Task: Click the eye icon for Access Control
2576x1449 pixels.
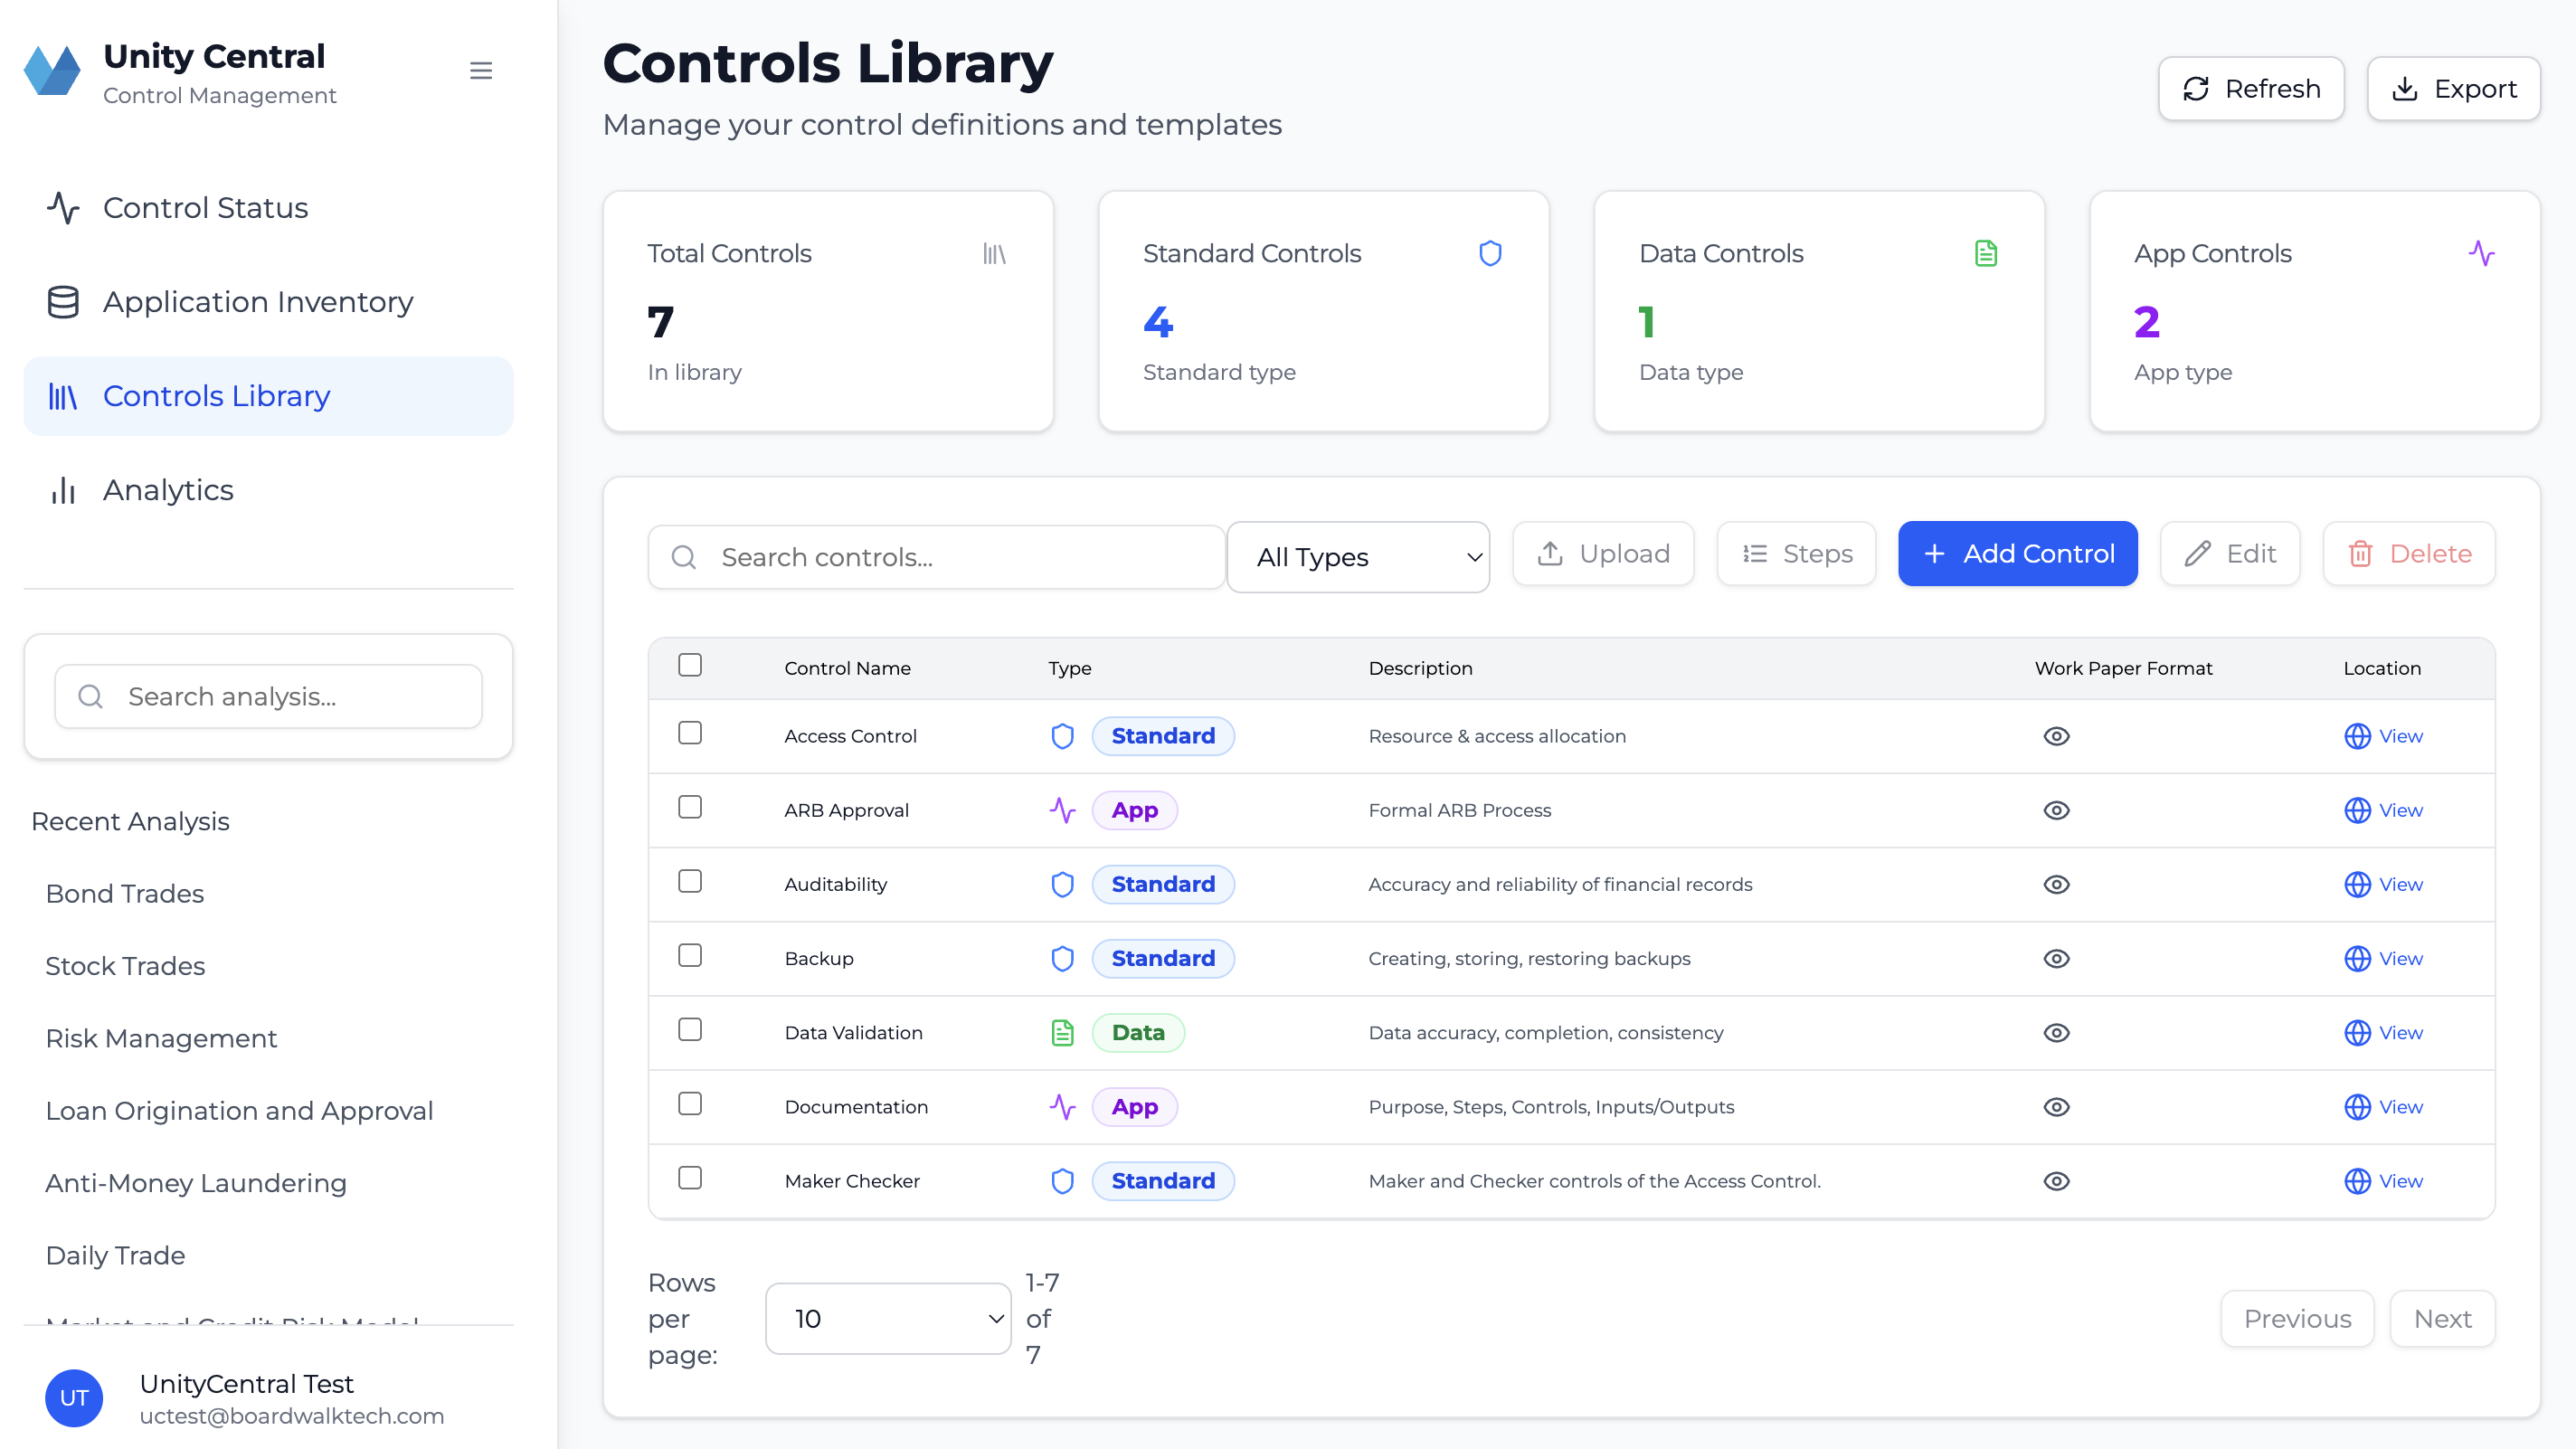Action: (2056, 736)
